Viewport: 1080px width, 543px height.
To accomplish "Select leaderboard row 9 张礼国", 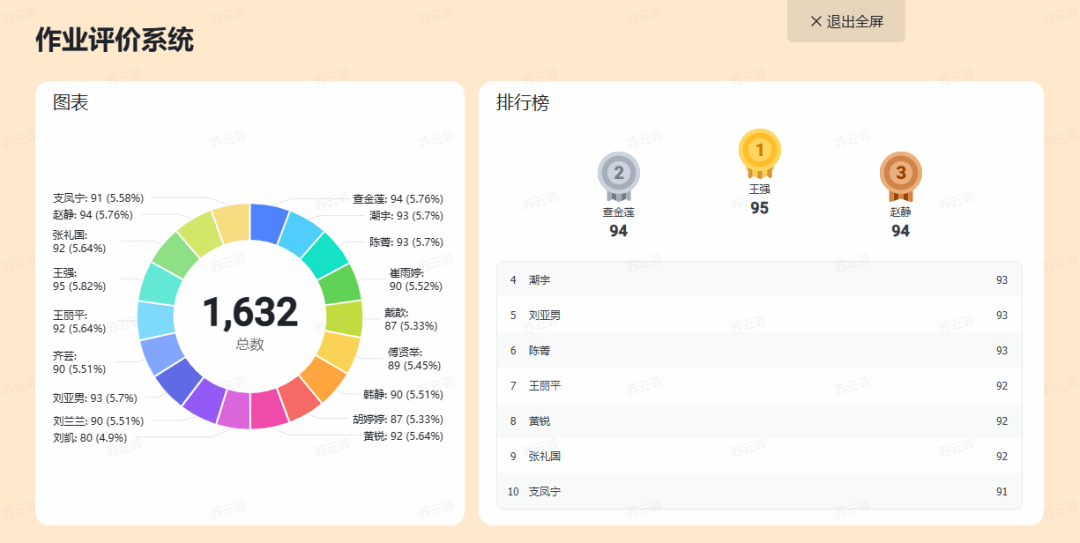I will click(x=759, y=456).
